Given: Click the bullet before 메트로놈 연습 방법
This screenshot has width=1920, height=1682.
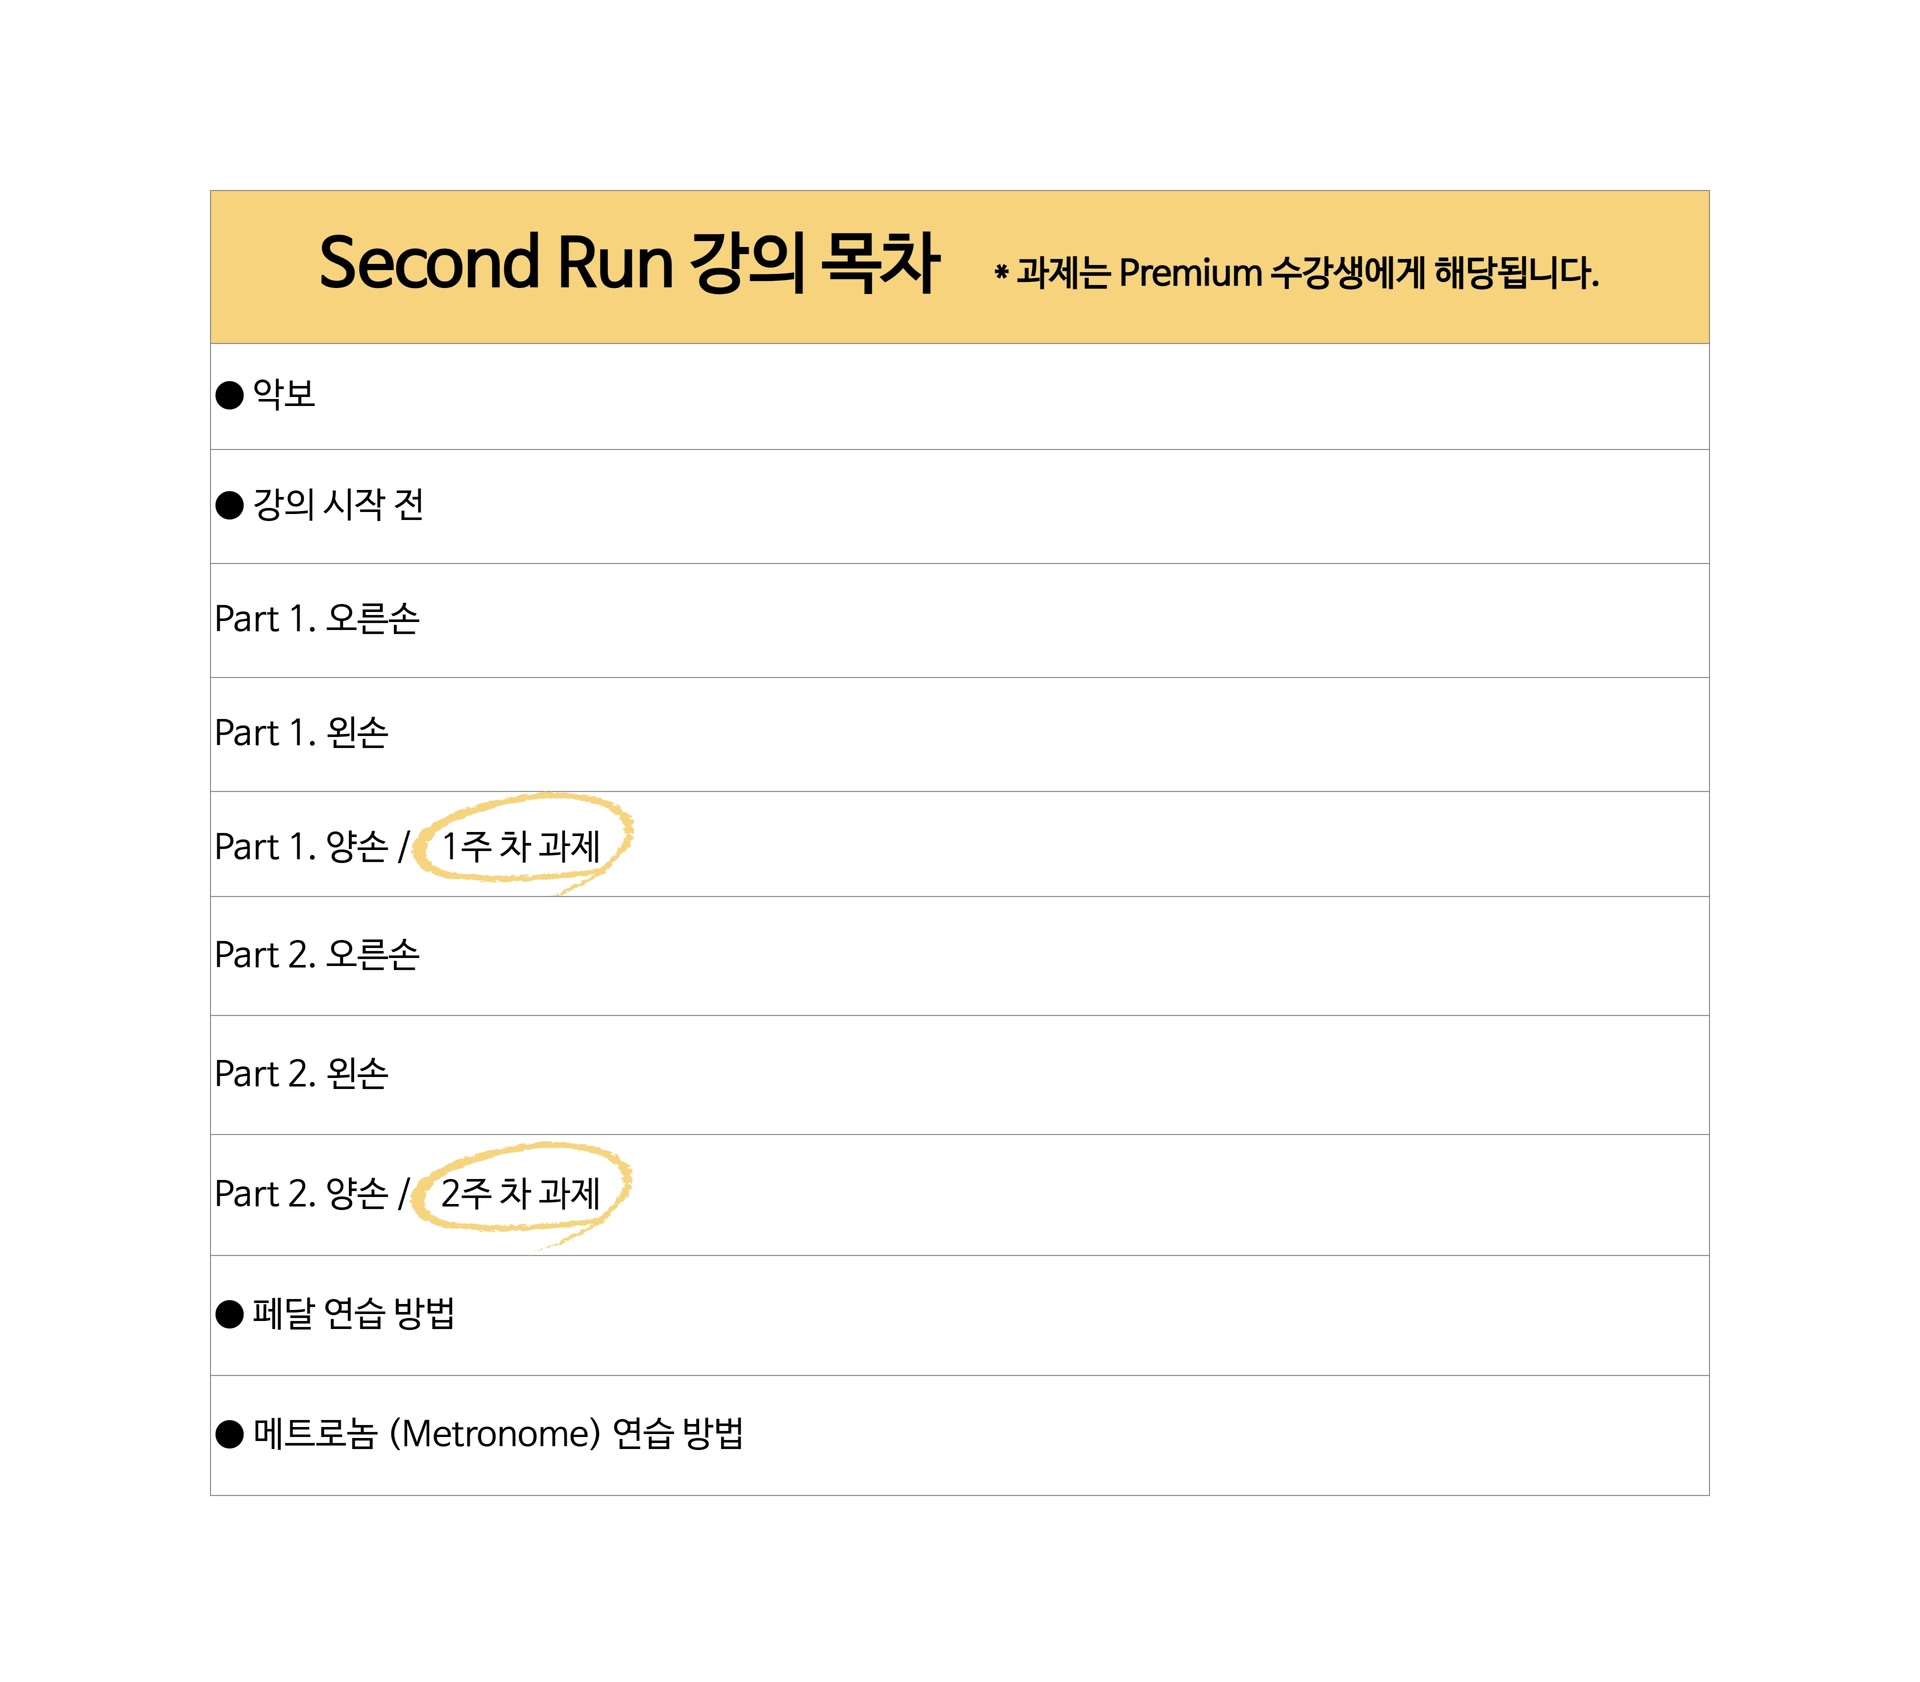Looking at the screenshot, I should (230, 1434).
